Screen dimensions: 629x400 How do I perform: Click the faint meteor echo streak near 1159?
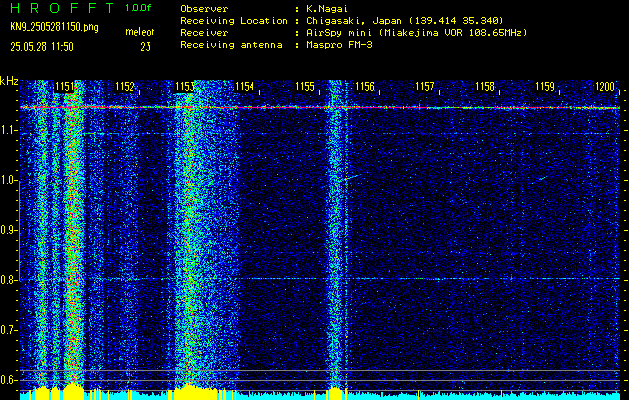[x=542, y=179]
